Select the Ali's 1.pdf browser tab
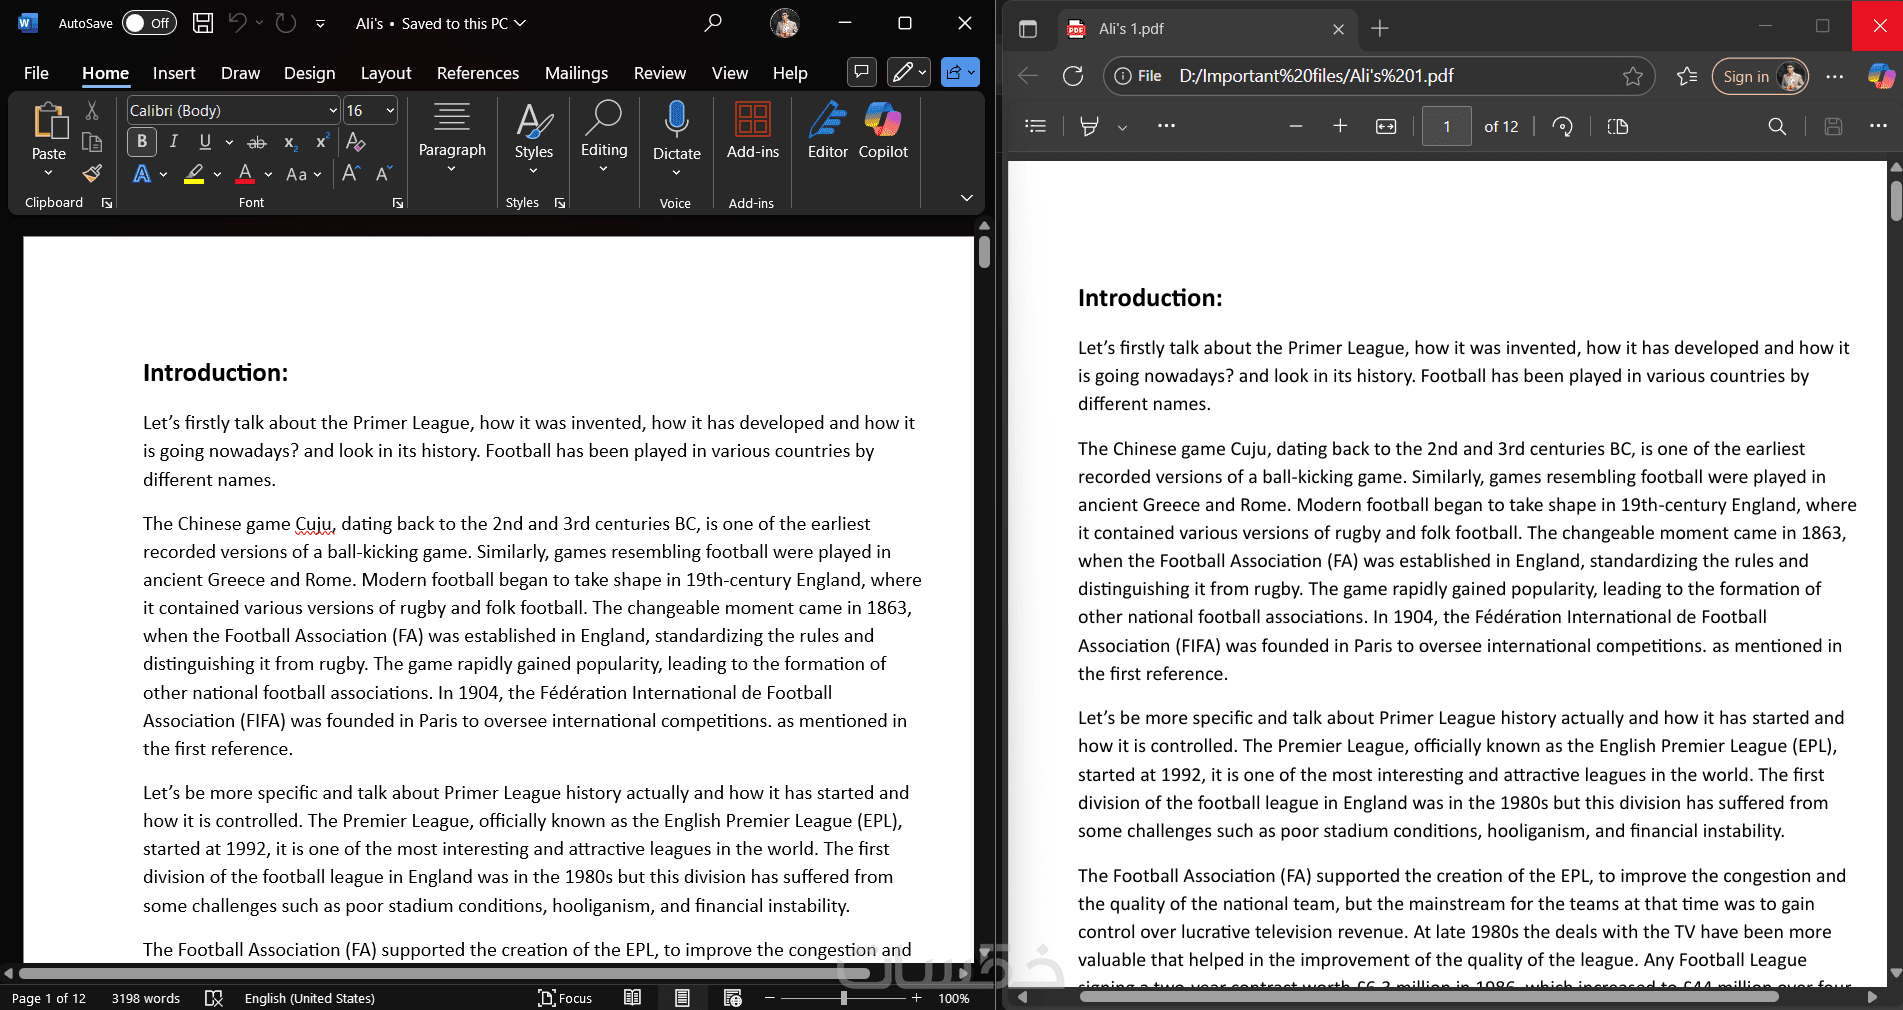The image size is (1903, 1010). tap(1208, 29)
